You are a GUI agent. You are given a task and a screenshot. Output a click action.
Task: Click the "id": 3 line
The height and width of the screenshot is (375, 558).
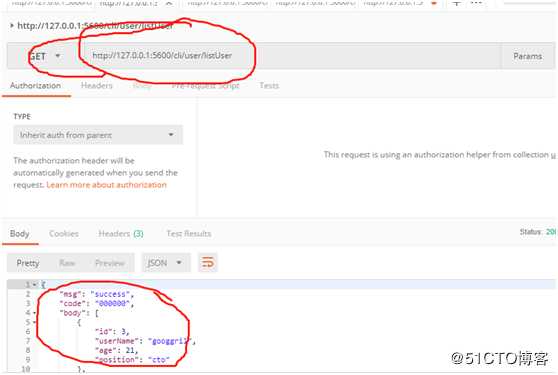112,332
